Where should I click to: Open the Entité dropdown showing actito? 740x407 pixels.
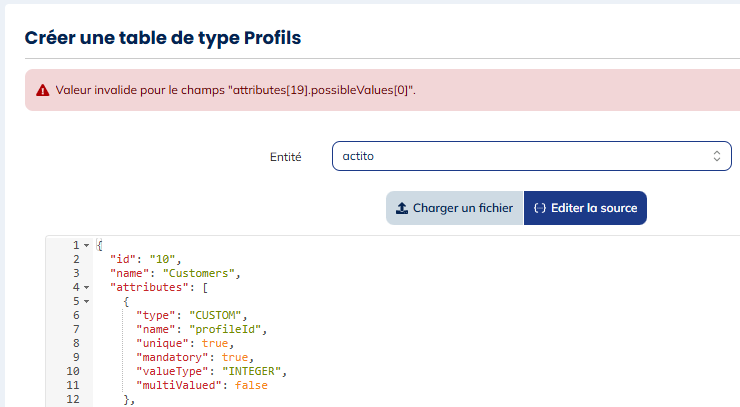tap(530, 156)
